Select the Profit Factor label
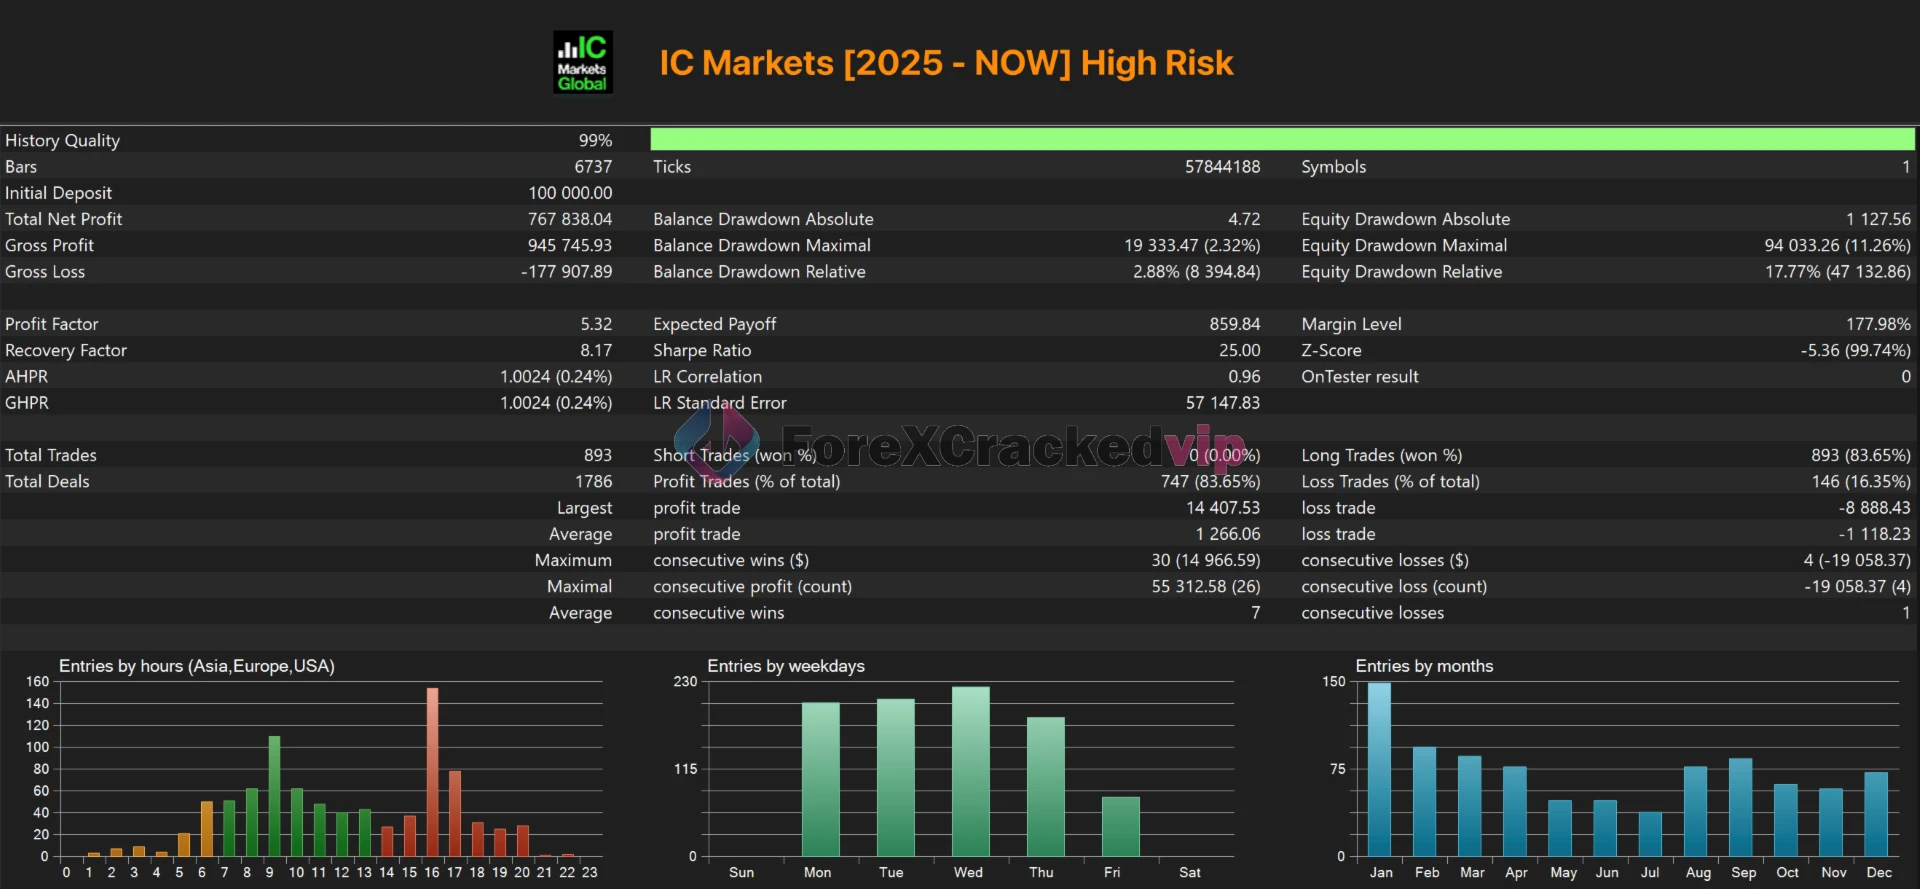 pos(52,324)
